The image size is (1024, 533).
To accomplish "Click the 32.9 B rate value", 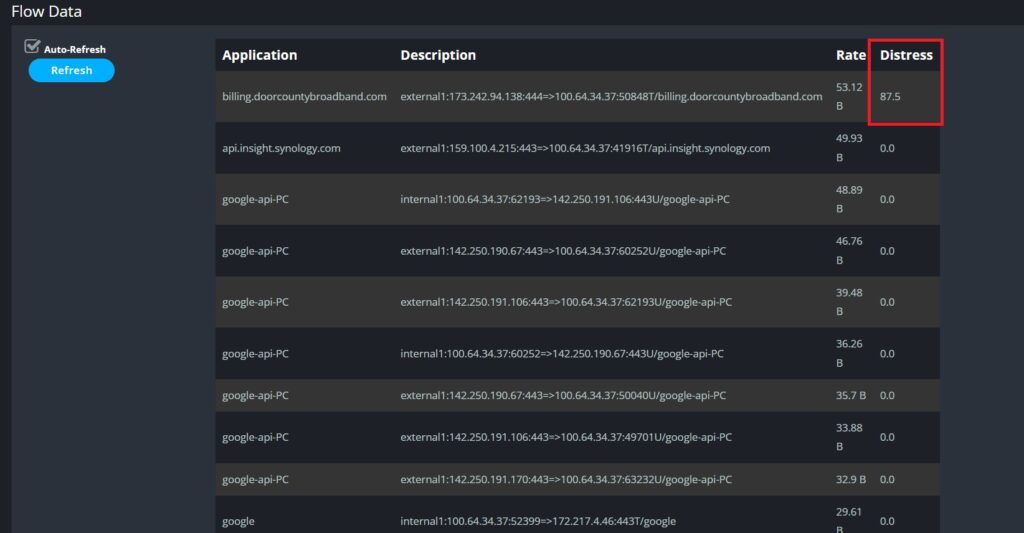I will [853, 479].
